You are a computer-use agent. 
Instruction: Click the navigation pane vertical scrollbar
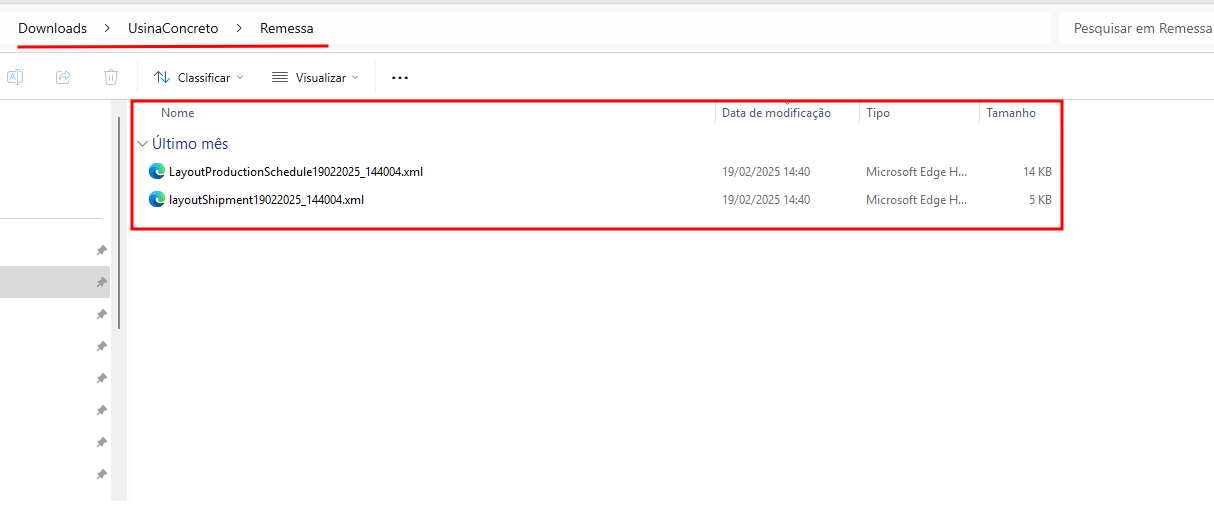pyautogui.click(x=119, y=222)
